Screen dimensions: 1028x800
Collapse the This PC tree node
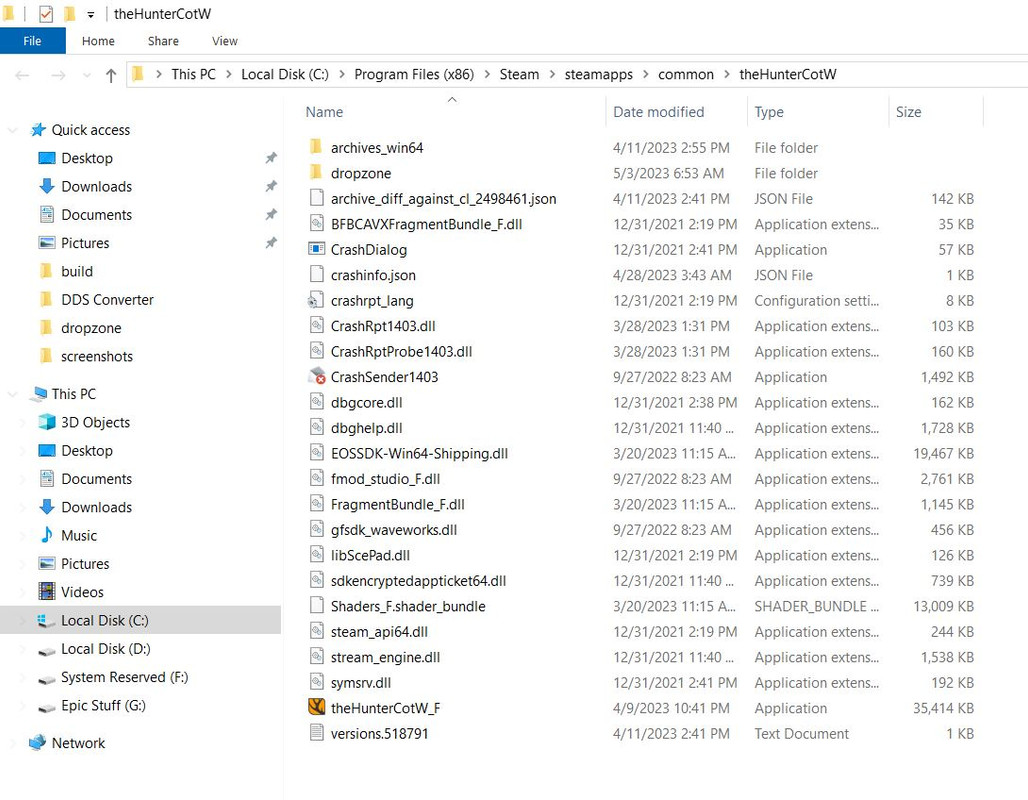pos(12,394)
